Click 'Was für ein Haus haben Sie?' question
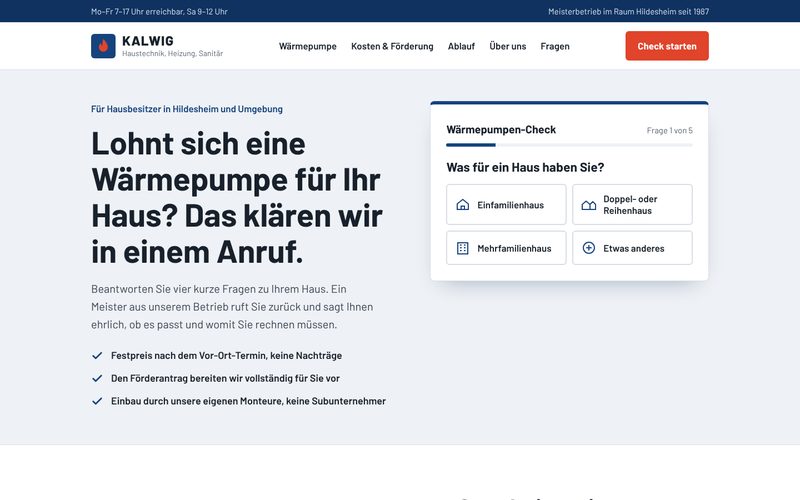This screenshot has width=800, height=500. (525, 167)
